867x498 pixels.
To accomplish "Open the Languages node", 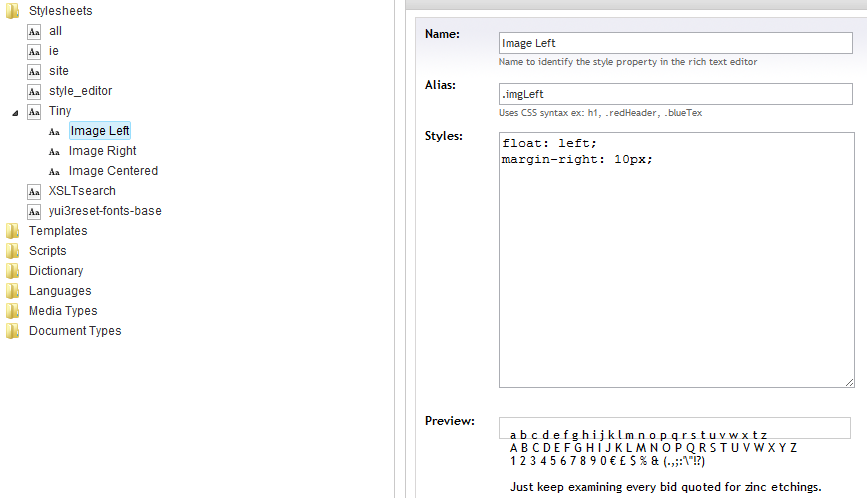I will 60,291.
